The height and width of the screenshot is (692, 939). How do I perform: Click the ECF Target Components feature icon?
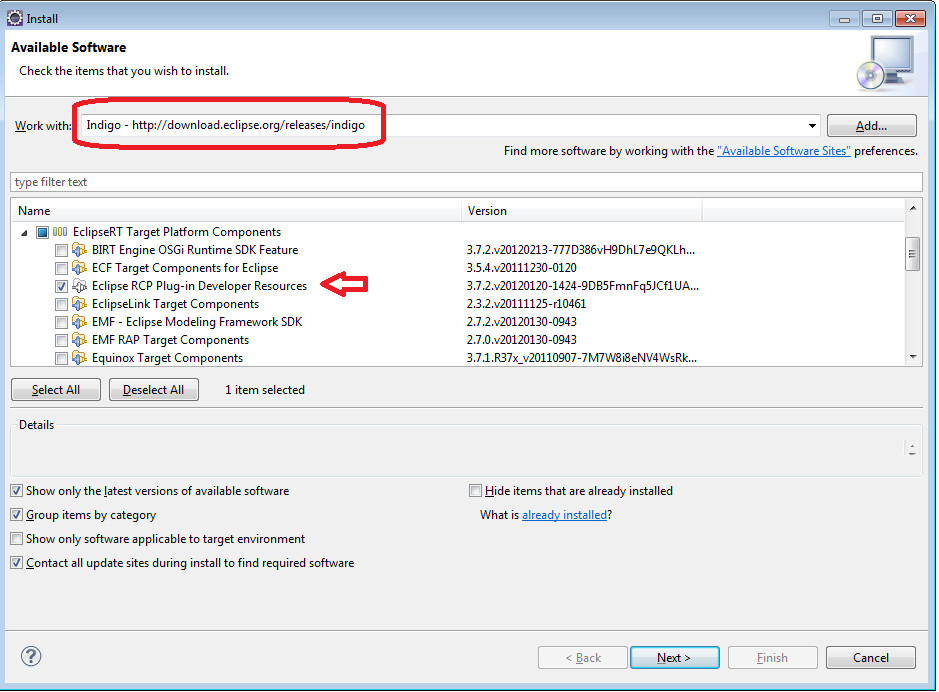coord(79,268)
